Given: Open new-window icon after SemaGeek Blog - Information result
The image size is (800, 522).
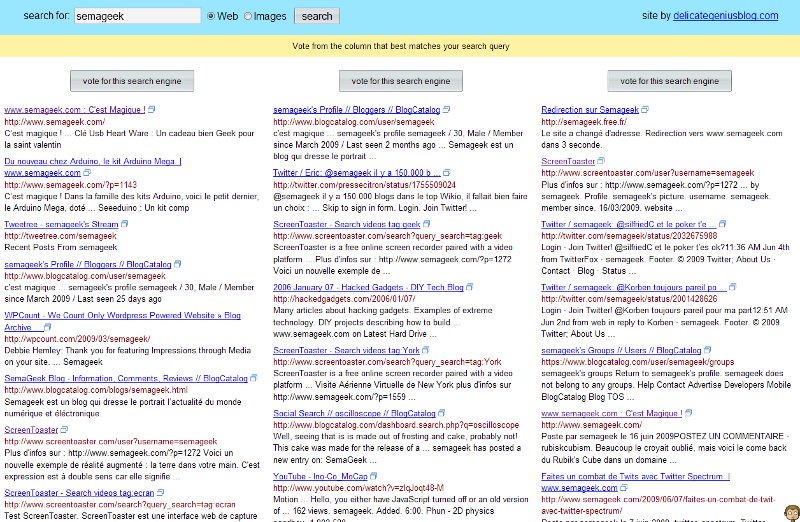Looking at the screenshot, I should point(254,378).
